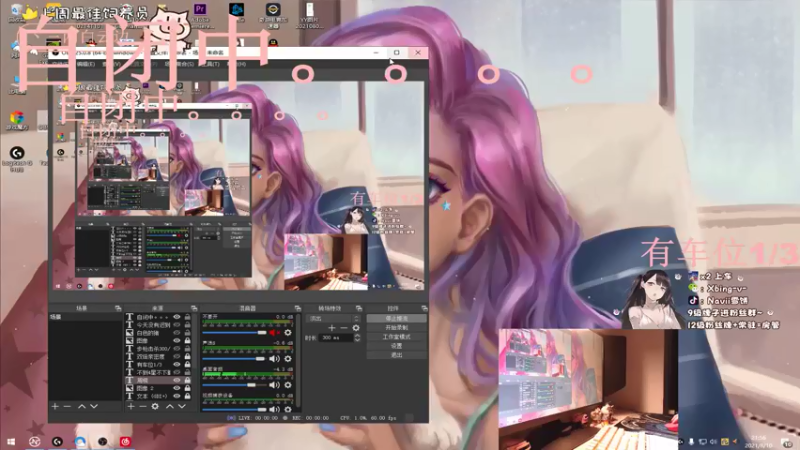This screenshot has width=800, height=450.
Task: Toggle lock on 图像 2 source
Action: (187, 388)
